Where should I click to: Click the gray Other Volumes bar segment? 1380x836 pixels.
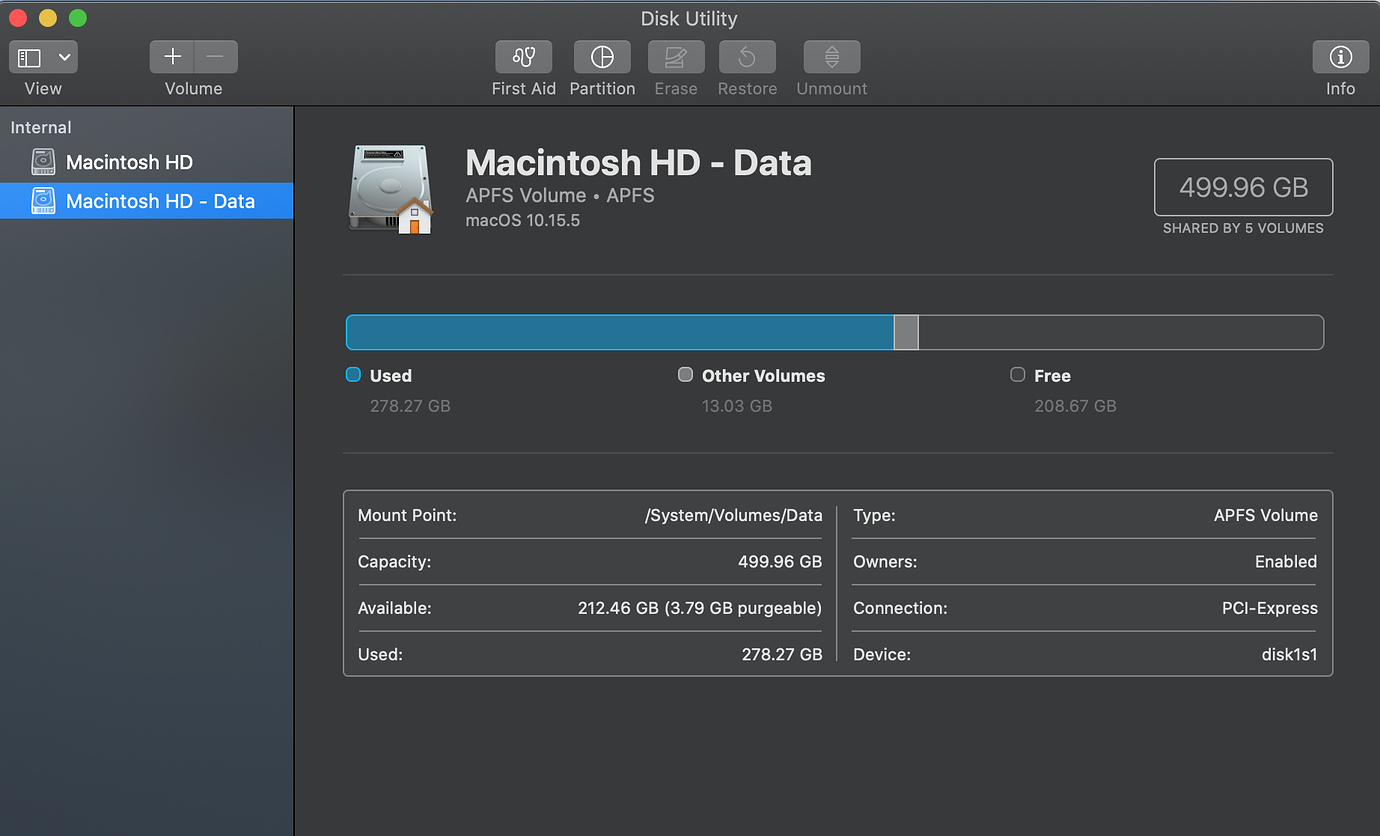point(906,332)
